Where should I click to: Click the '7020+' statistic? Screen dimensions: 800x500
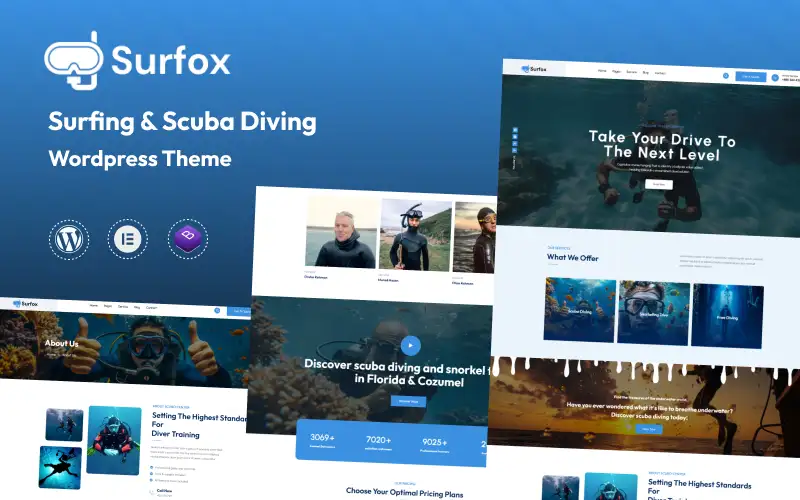(x=378, y=440)
